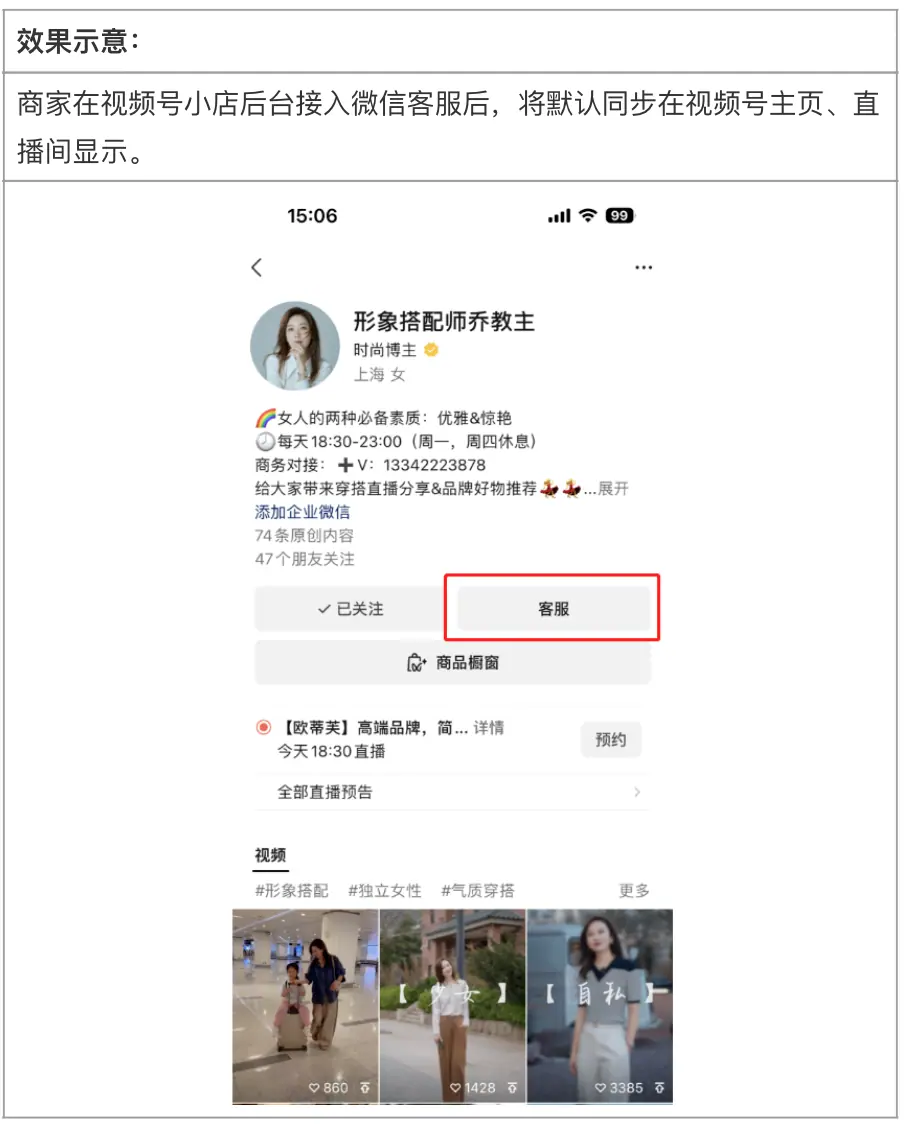This screenshot has height=1126, width=906.
Task: Open the 自私 video with 3385 likes
Action: pyautogui.click(x=600, y=1006)
